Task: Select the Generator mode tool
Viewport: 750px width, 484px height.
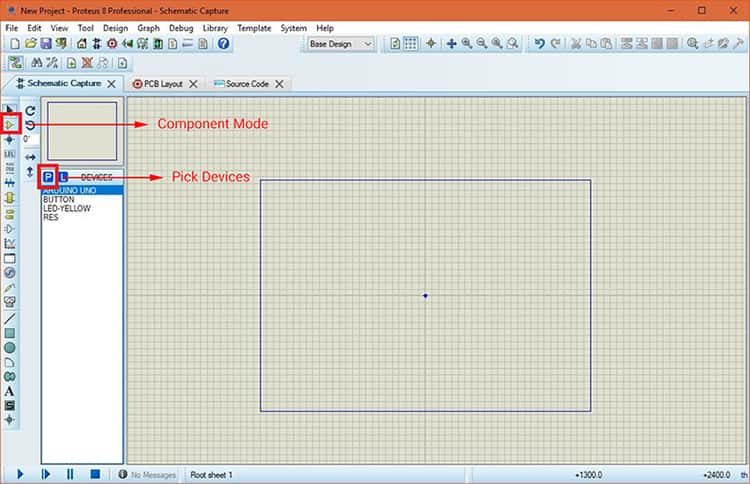Action: click(x=9, y=273)
